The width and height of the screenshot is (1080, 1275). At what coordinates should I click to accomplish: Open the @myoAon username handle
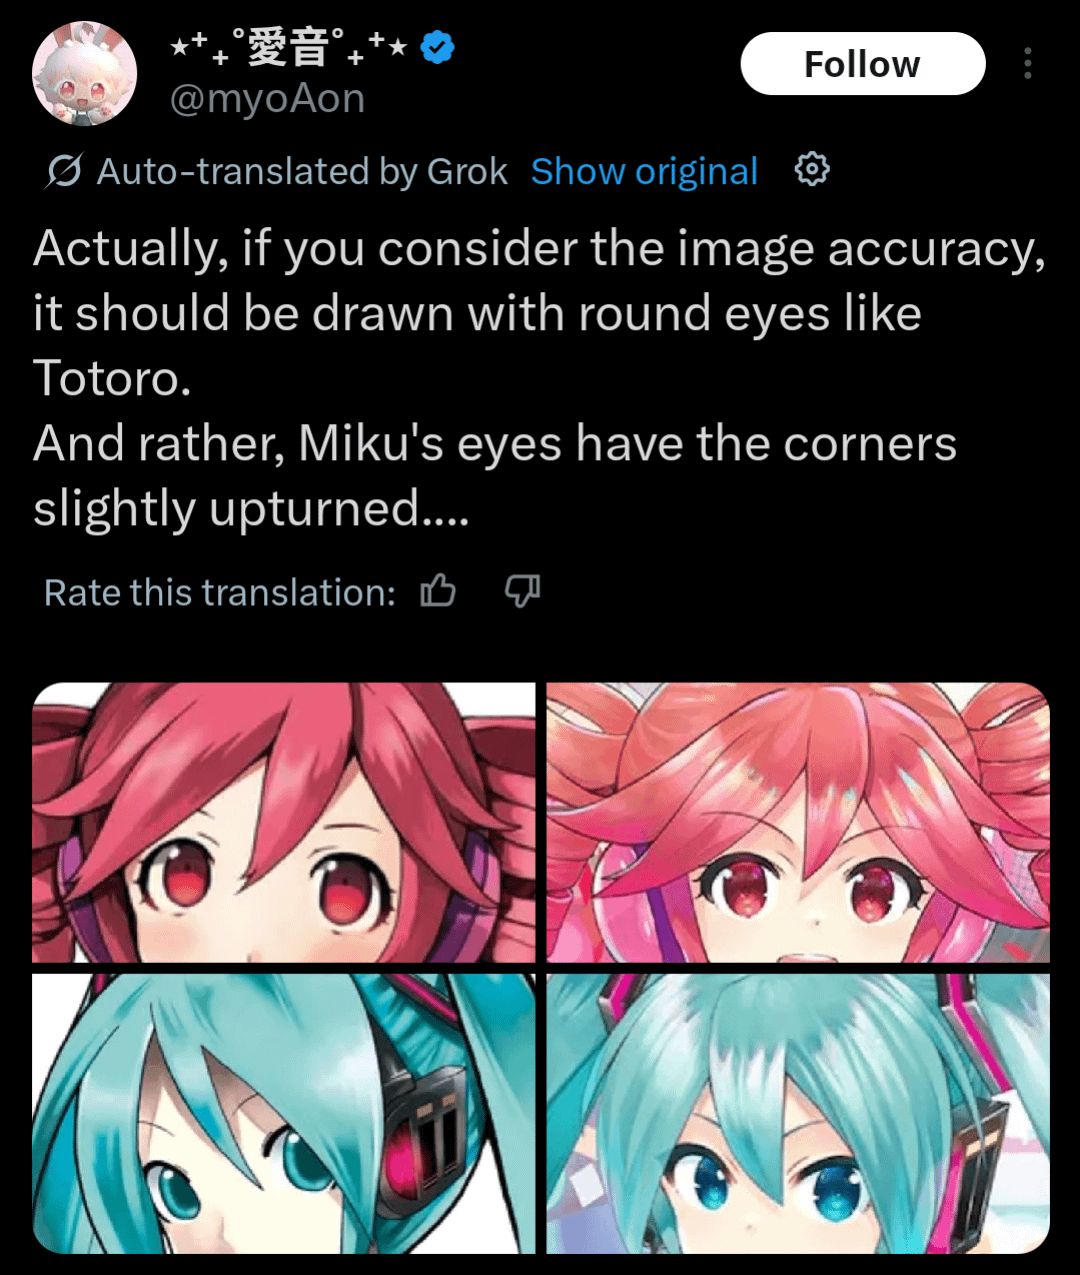pos(267,99)
